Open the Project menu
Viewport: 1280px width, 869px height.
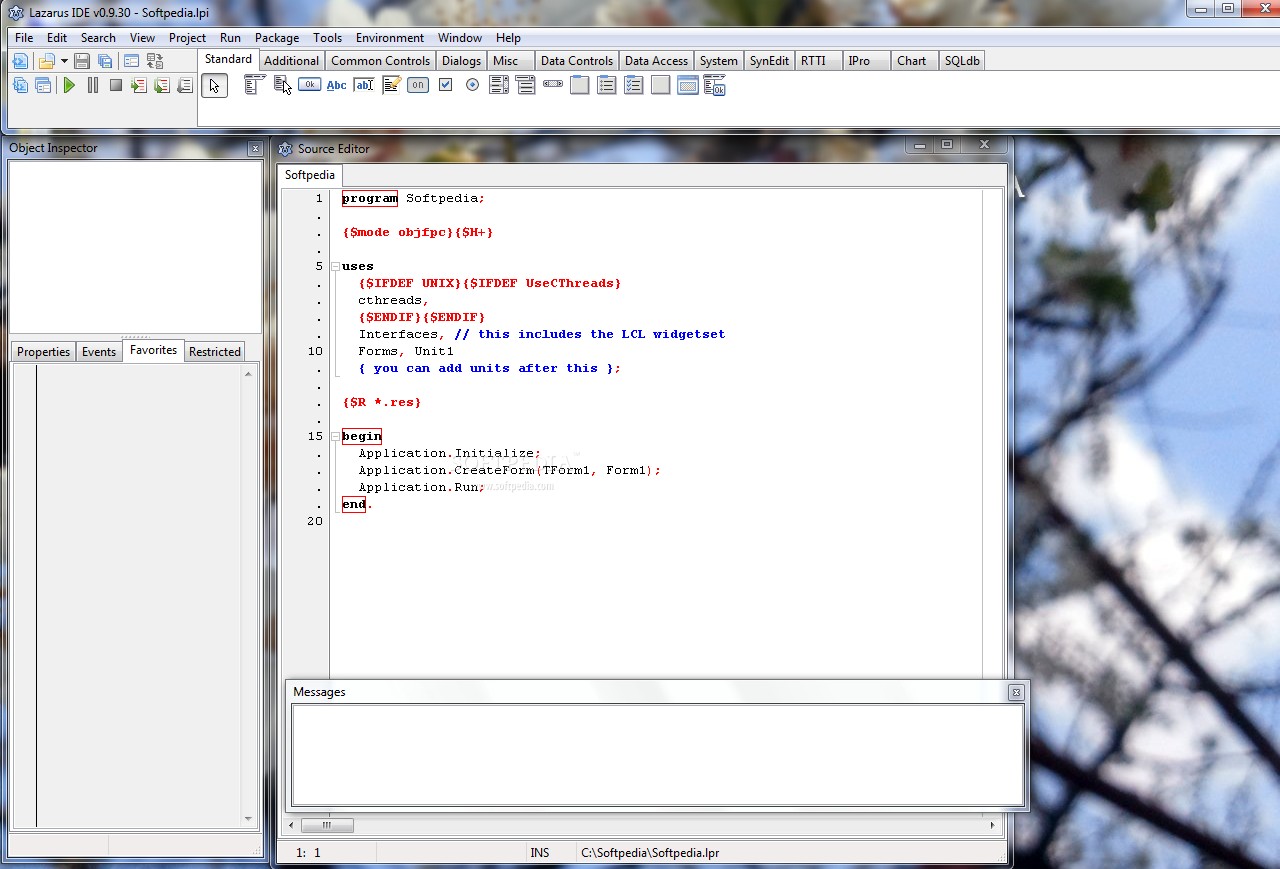[x=187, y=38]
